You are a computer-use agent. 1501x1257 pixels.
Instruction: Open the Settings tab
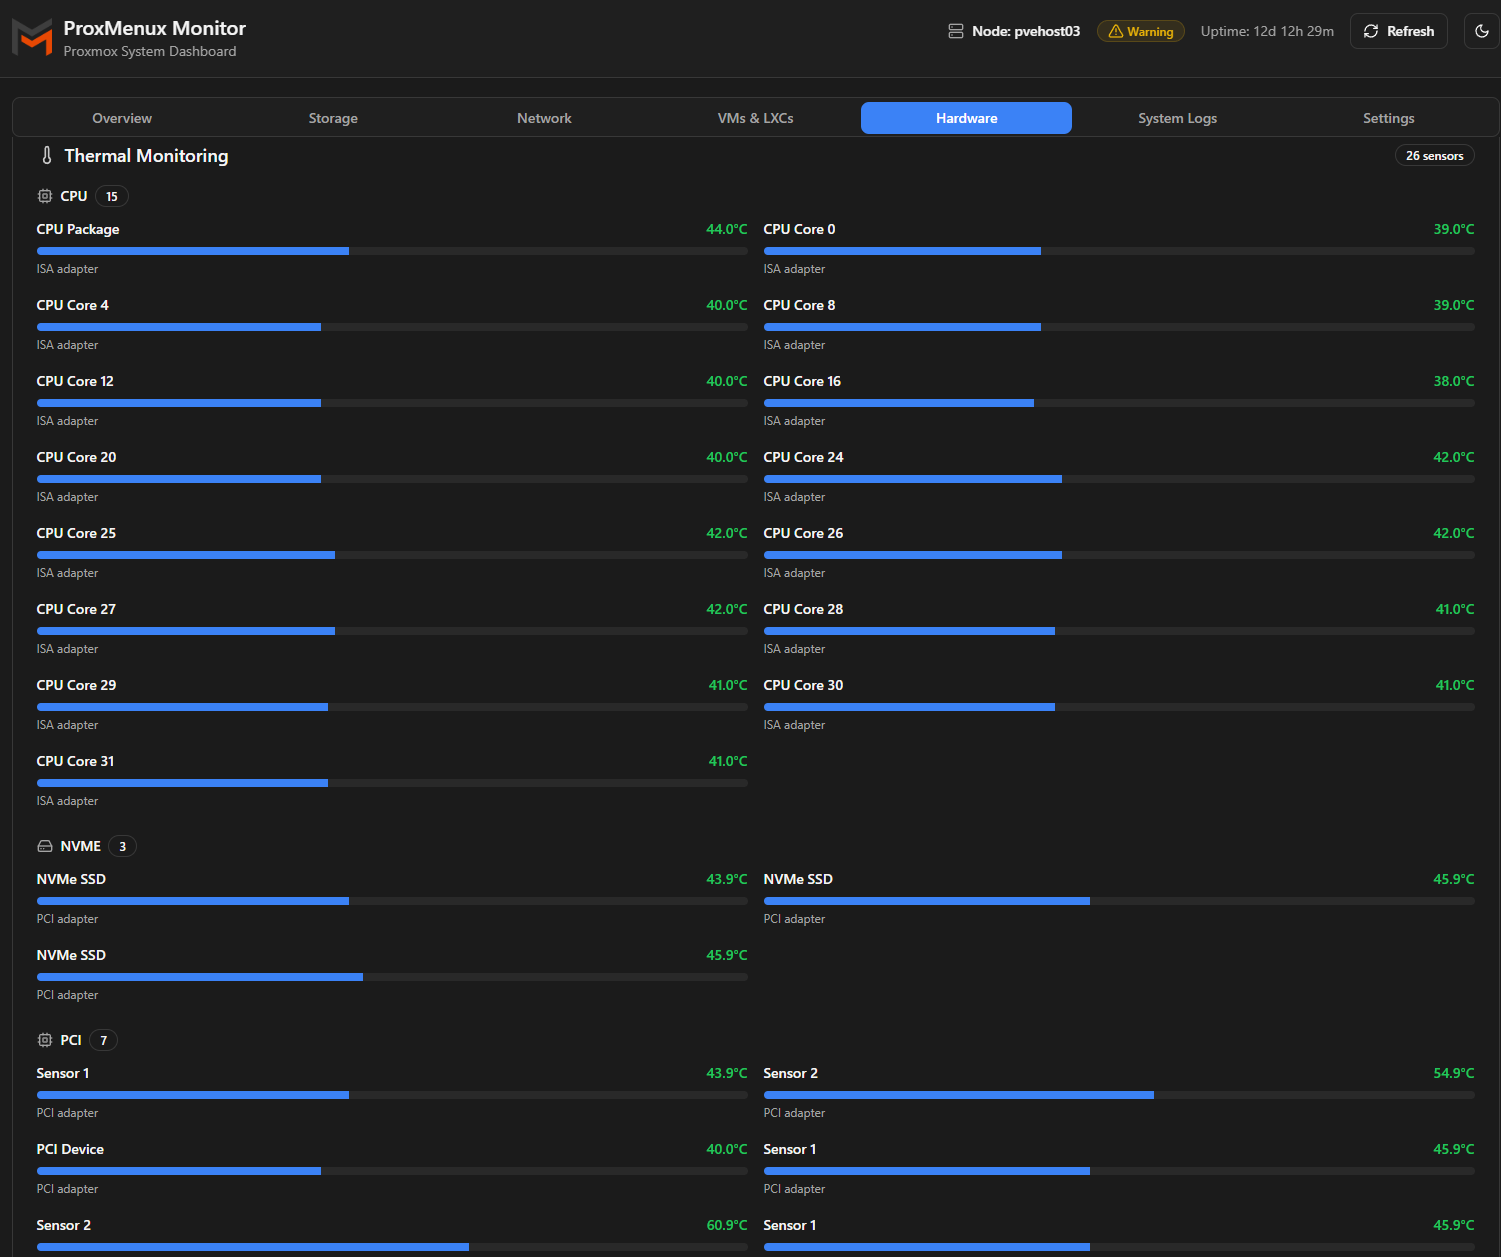pyautogui.click(x=1388, y=118)
